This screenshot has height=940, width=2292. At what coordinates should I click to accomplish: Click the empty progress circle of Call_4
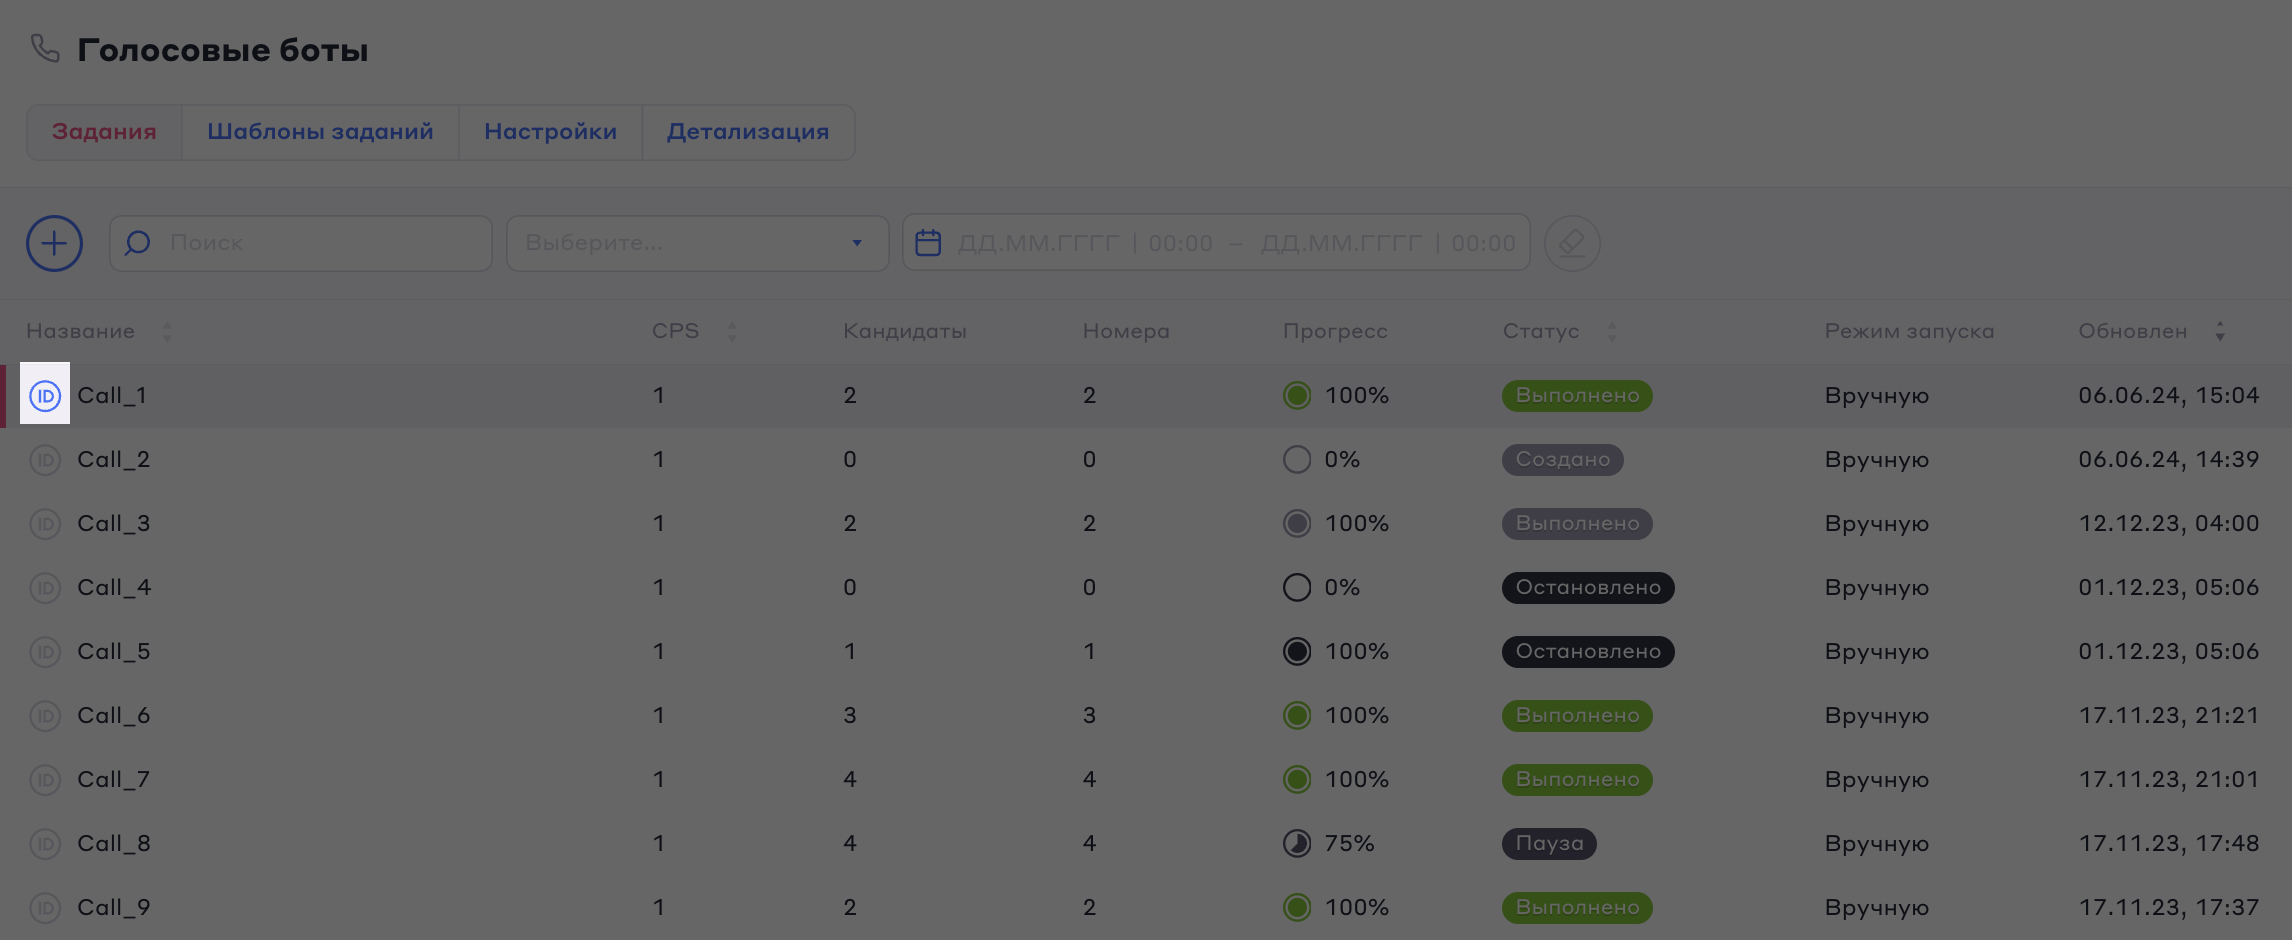(1297, 587)
